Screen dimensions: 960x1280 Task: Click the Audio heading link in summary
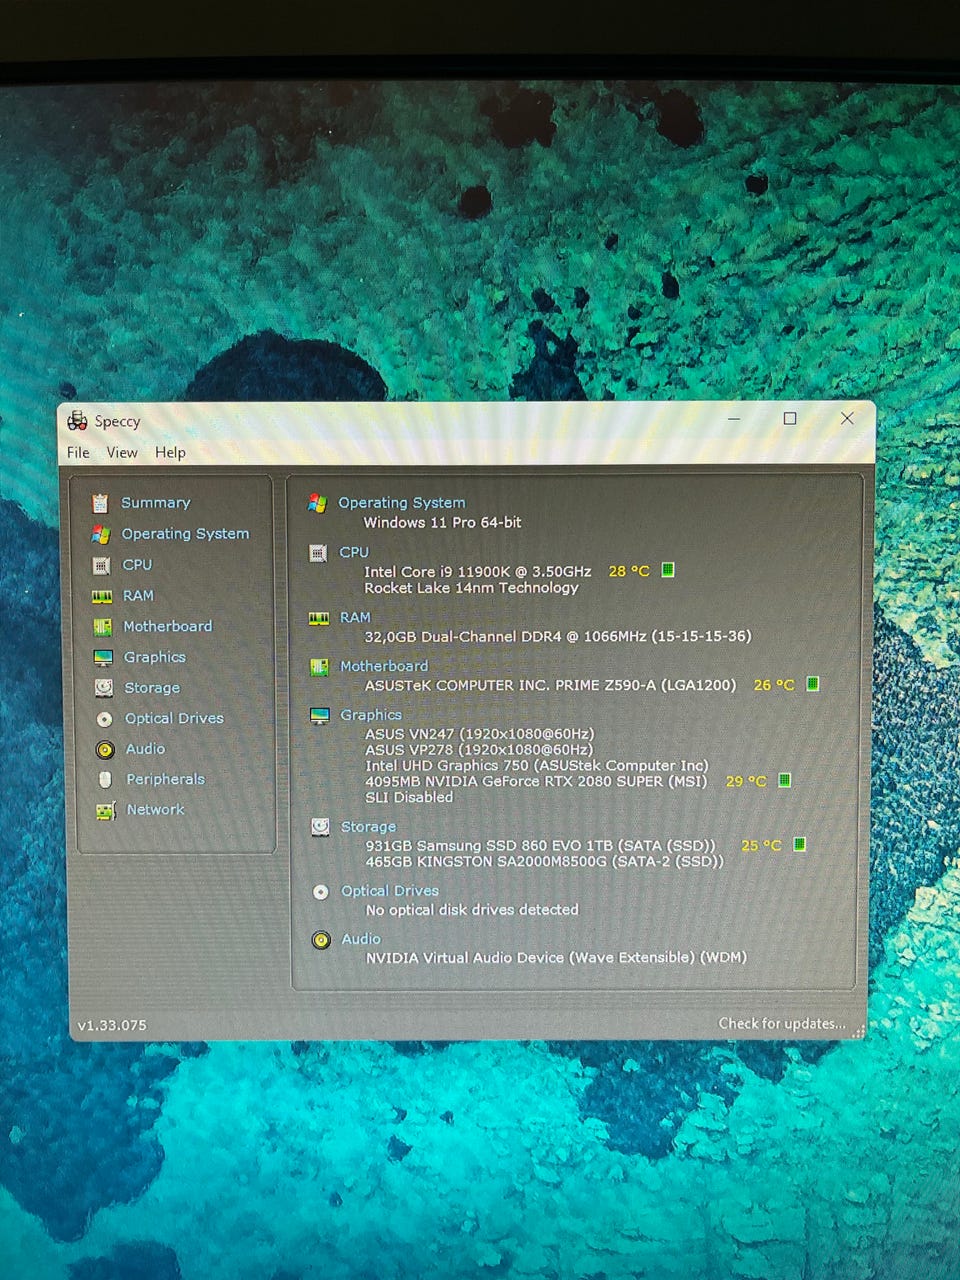361,939
